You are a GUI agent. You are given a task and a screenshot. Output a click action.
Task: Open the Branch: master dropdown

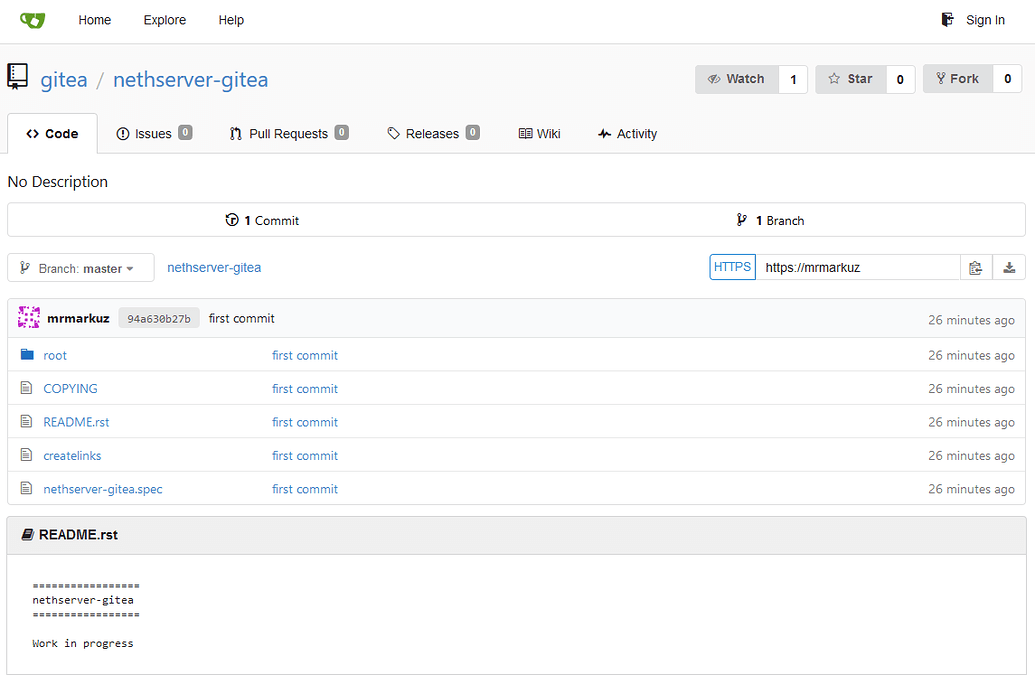(x=80, y=267)
